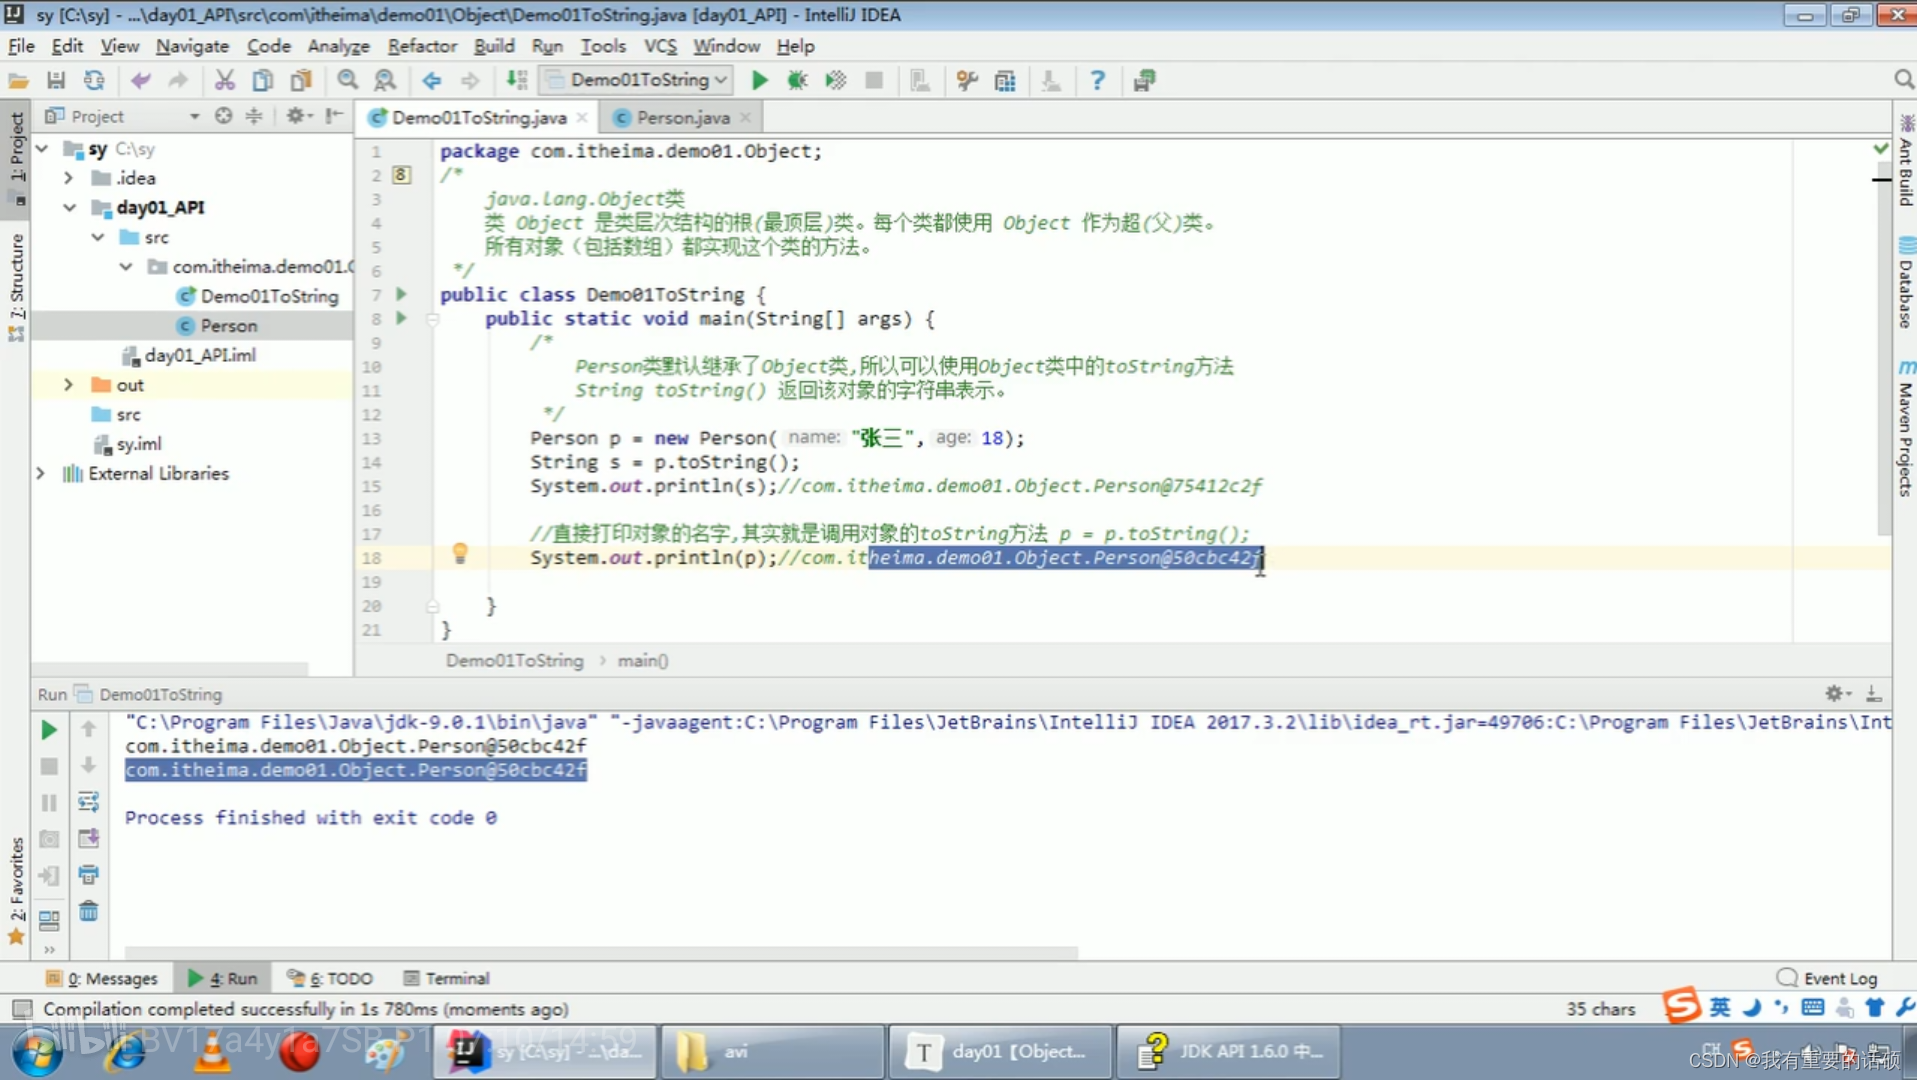Click the Build project icon
The height and width of the screenshot is (1080, 1917).
pos(516,81)
